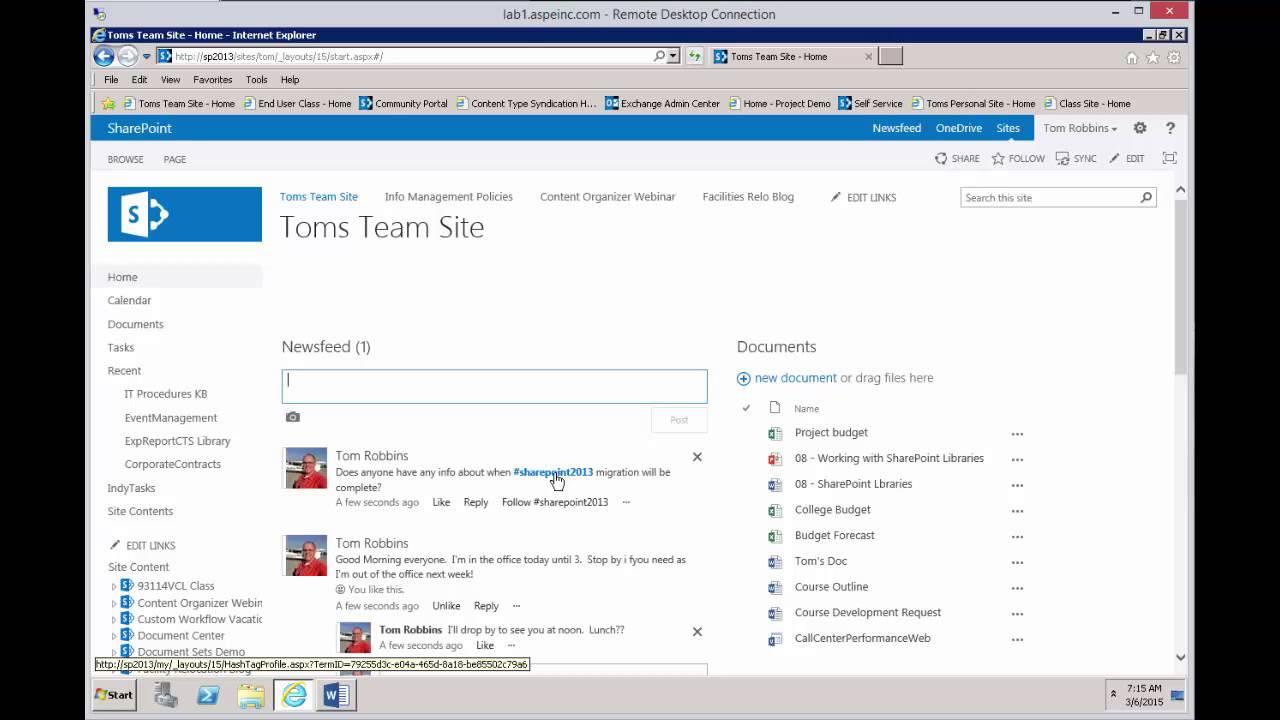
Task: Expand the 93114VCL Class tree node
Action: [114, 587]
